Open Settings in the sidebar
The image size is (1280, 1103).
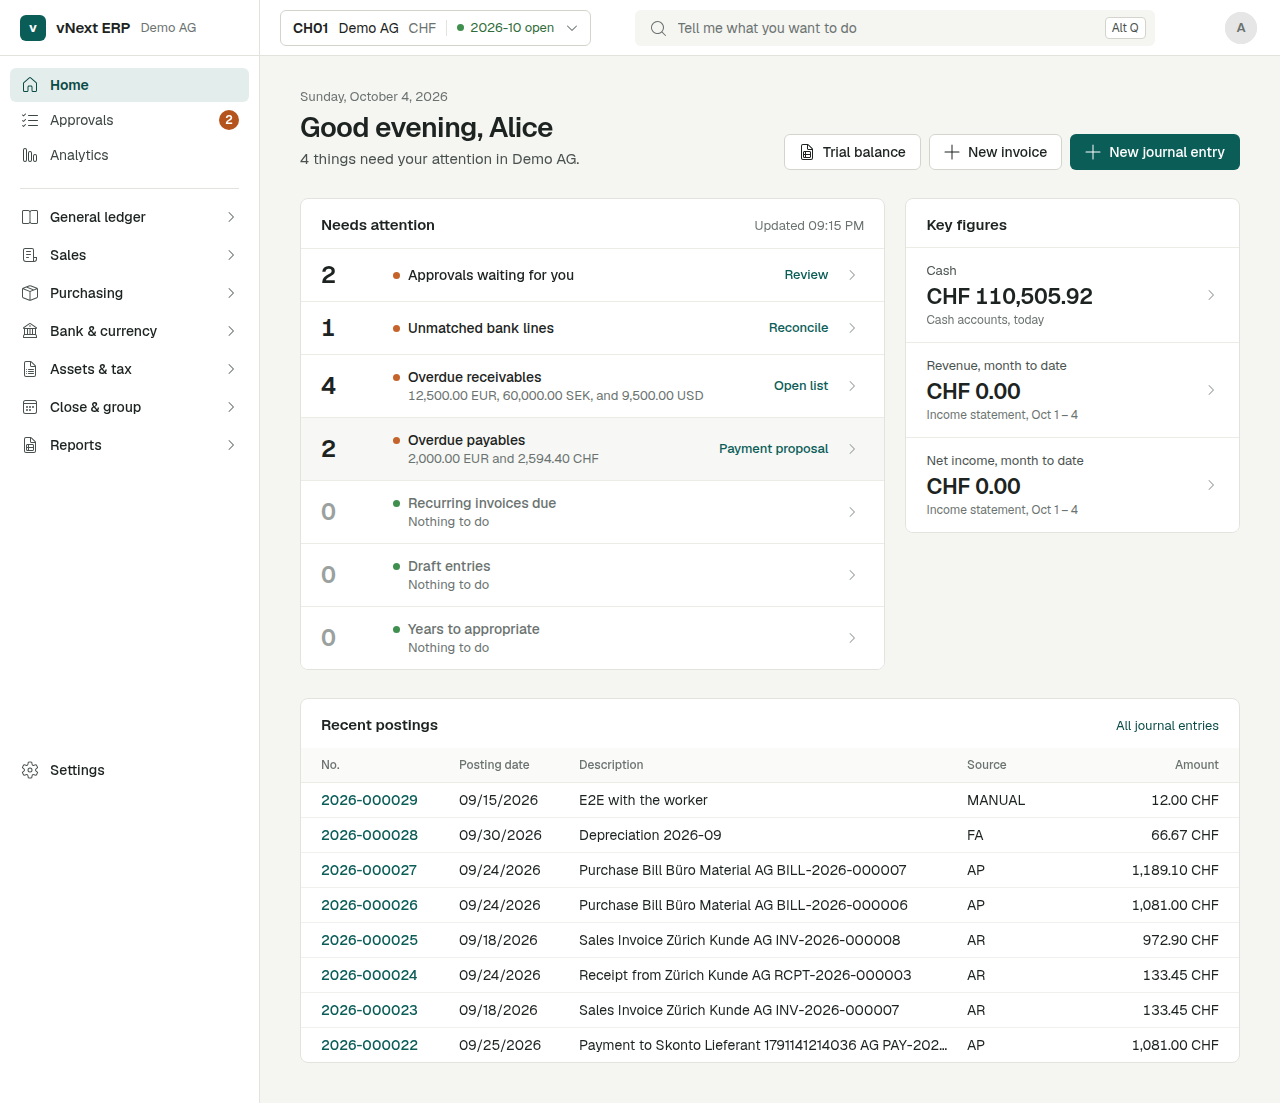[x=130, y=770]
